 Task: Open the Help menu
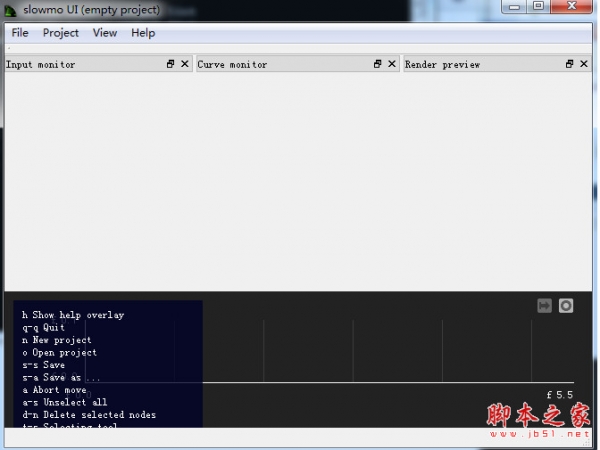click(x=143, y=33)
